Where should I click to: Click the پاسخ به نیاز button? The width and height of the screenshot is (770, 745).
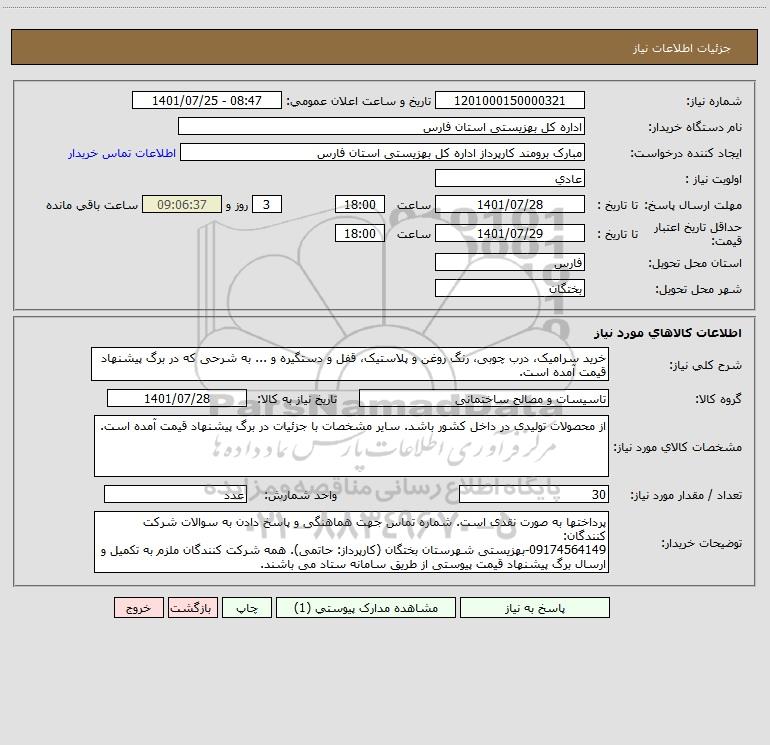click(x=534, y=608)
